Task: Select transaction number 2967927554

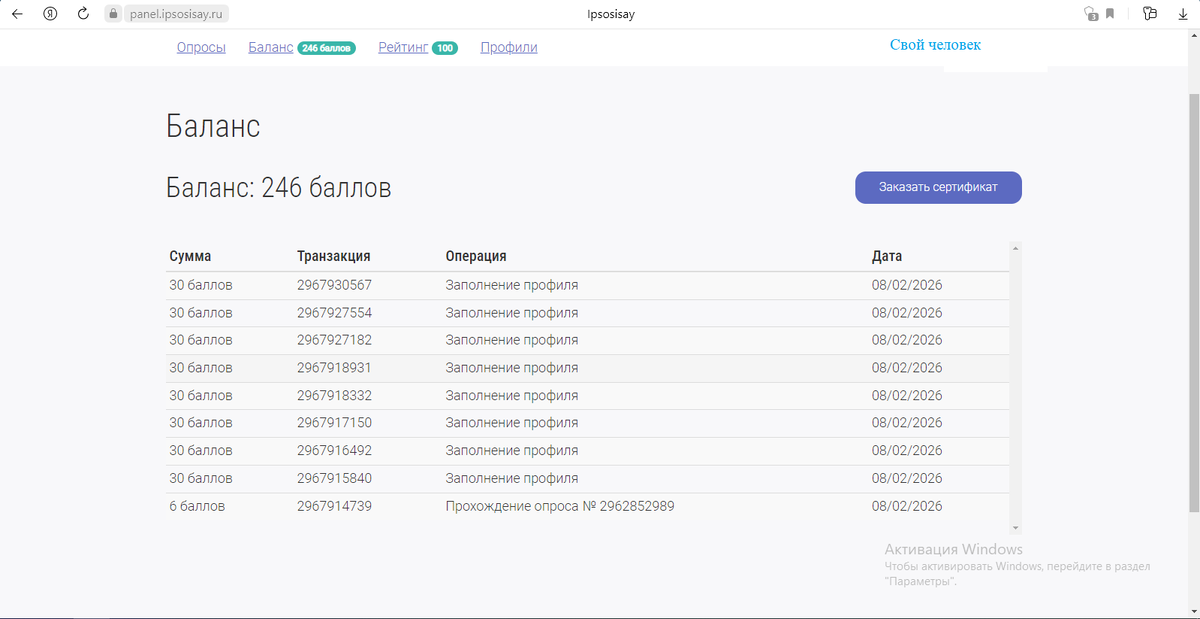Action: coord(334,313)
